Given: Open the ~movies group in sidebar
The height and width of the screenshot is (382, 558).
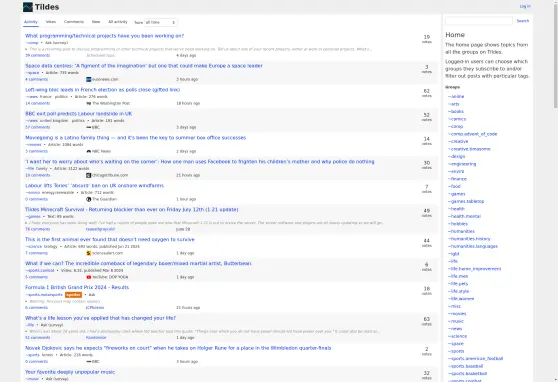Looking at the screenshot, I should 457,313.
